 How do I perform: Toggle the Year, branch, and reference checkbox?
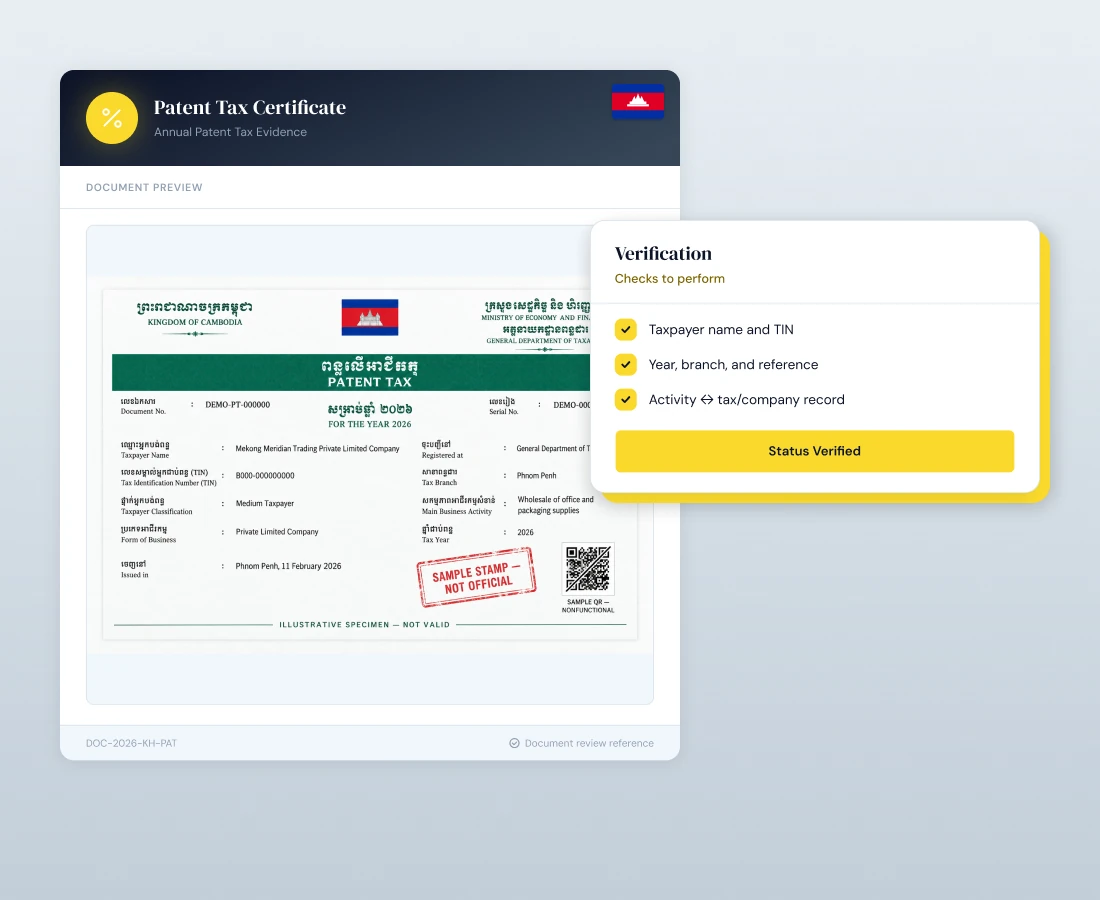point(626,364)
